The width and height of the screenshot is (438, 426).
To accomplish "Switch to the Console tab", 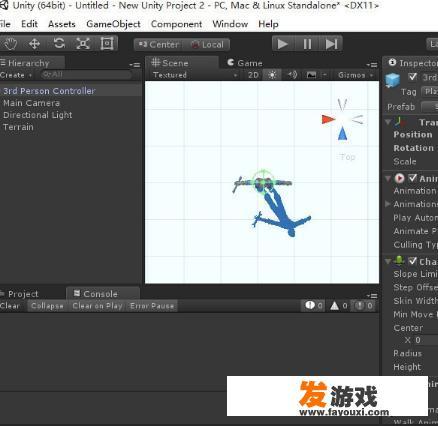I will (103, 294).
